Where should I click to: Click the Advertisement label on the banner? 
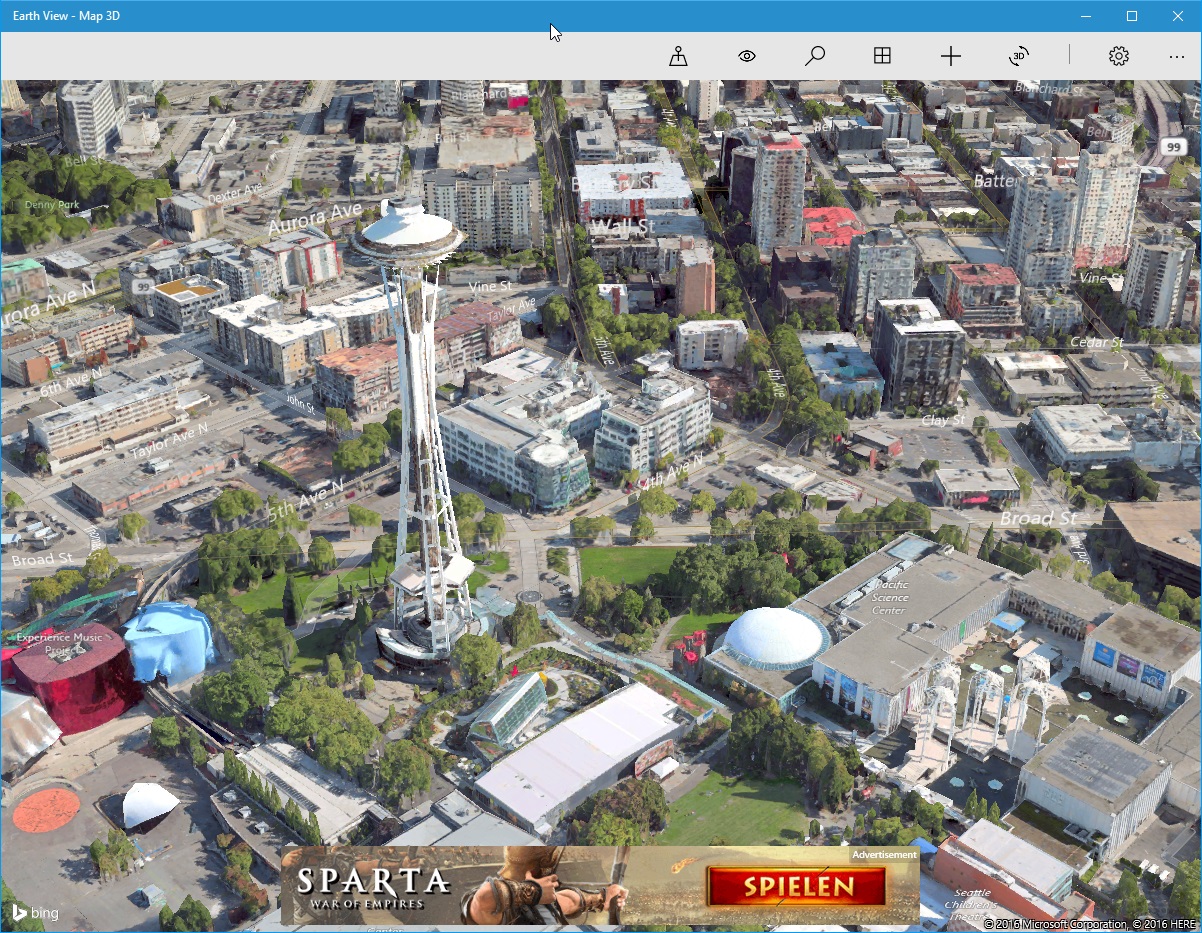tap(884, 855)
